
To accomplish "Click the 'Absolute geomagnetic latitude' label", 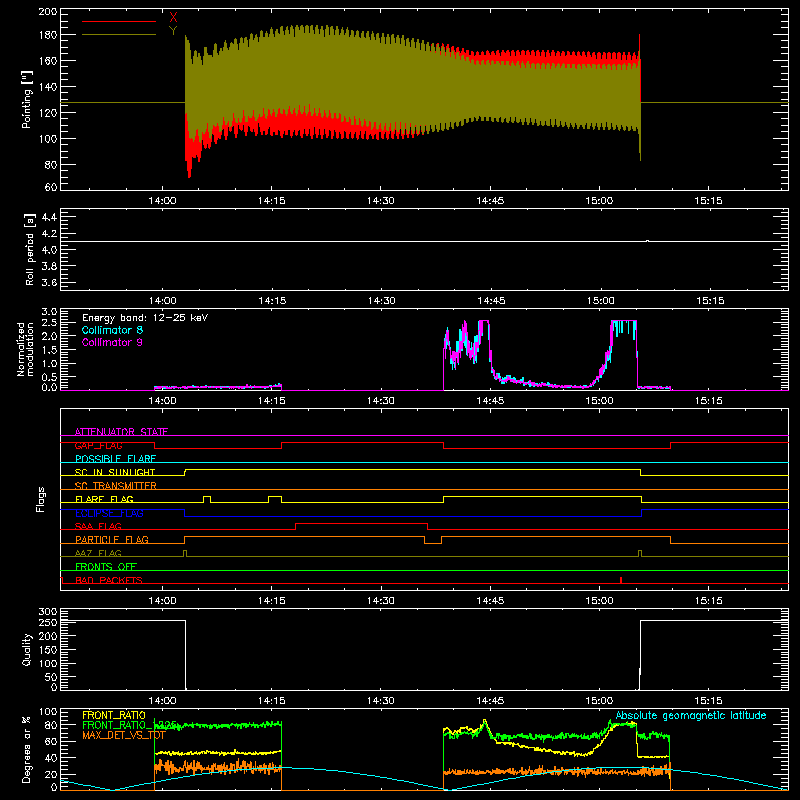I will pos(691,716).
